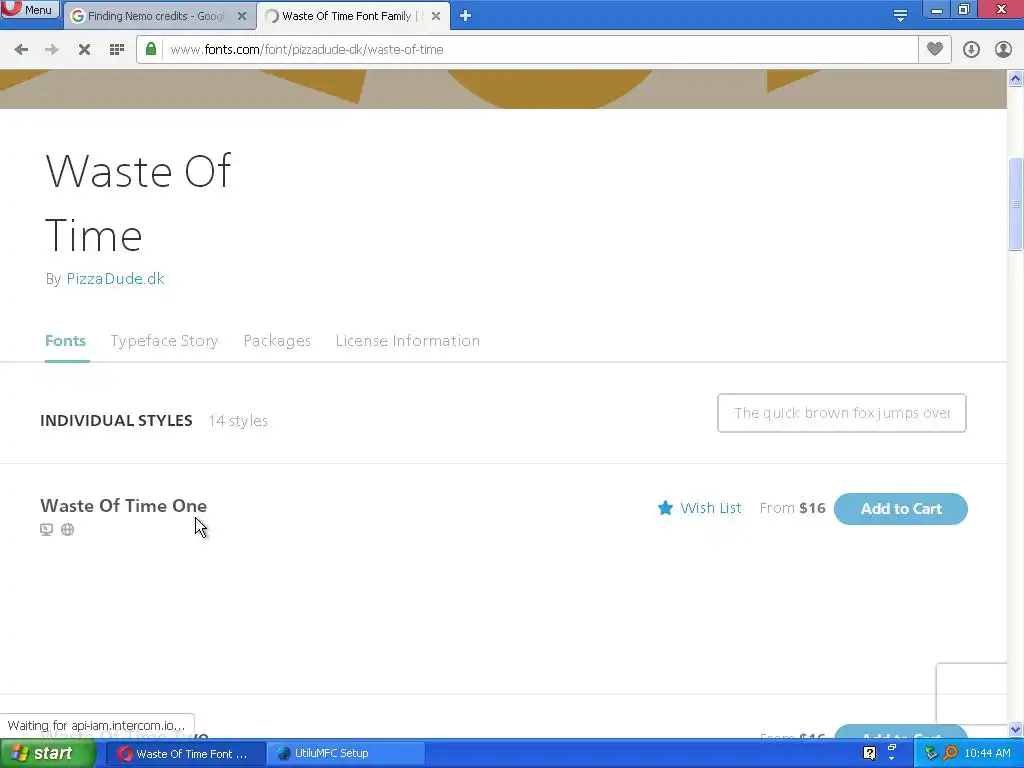1024x768 pixels.
Task: Select Waste Of Time Font taskbar item
Action: [x=185, y=754]
